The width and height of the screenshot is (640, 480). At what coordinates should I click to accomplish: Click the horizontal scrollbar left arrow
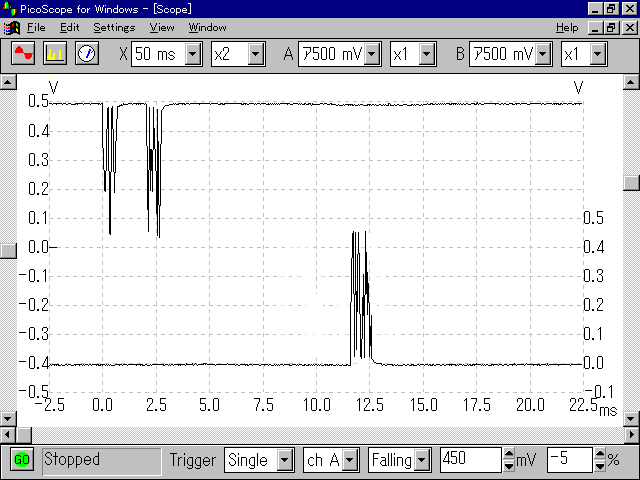point(8,435)
